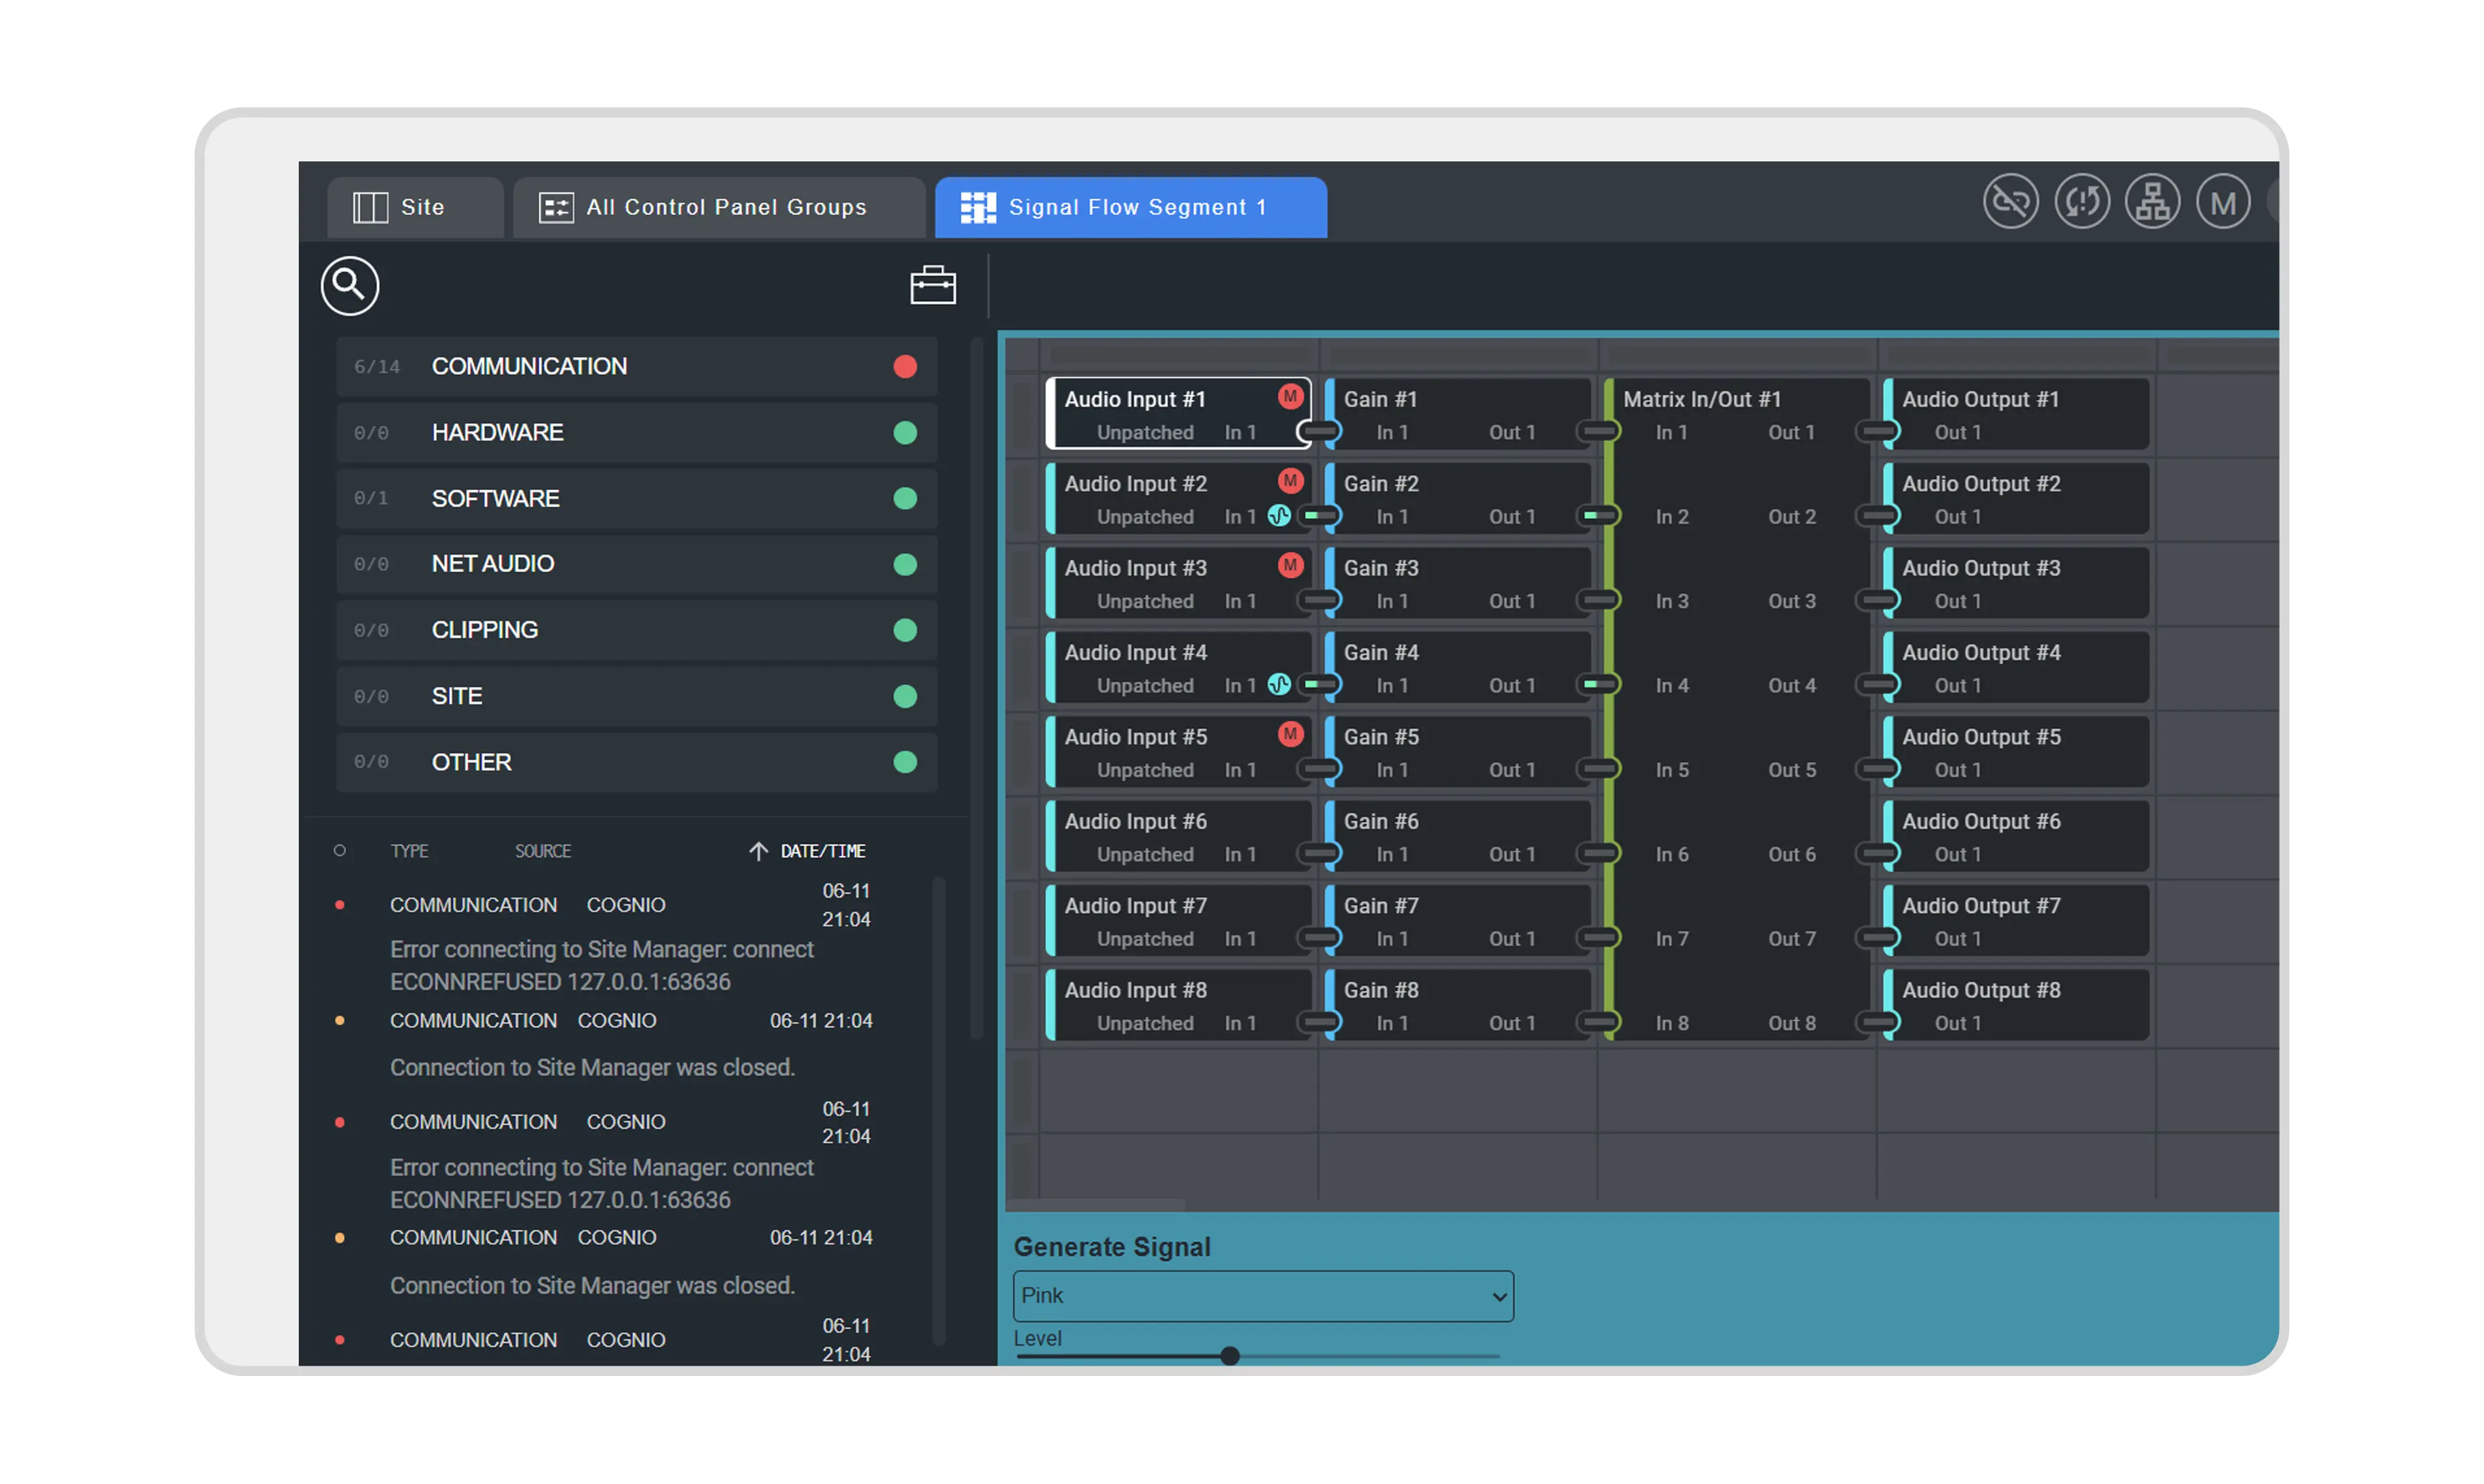Toggle NET AUDIO green status indicator
This screenshot has width=2484, height=1484.
[x=904, y=564]
